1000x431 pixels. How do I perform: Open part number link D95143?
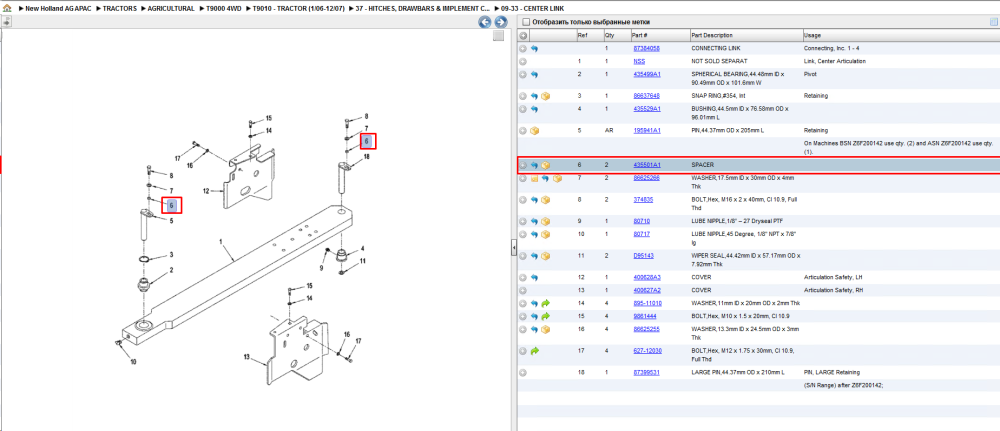[x=643, y=256]
